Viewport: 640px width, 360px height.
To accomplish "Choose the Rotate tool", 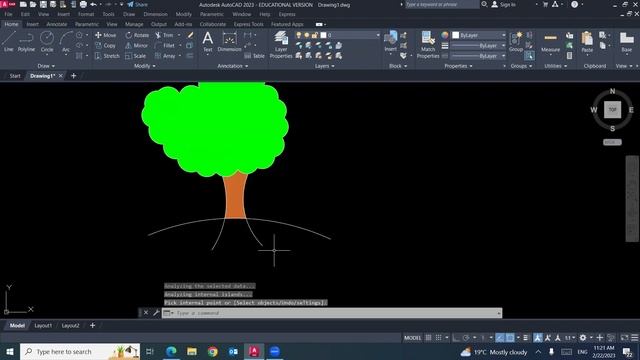I will point(137,35).
